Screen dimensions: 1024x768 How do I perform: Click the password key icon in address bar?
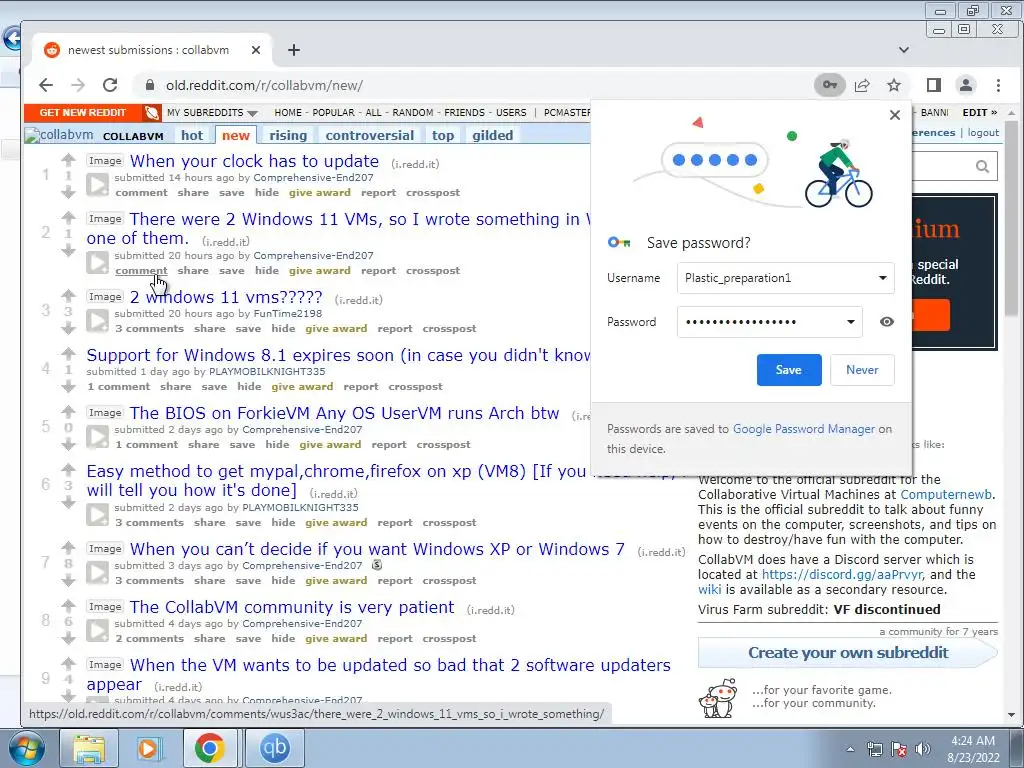pos(829,85)
